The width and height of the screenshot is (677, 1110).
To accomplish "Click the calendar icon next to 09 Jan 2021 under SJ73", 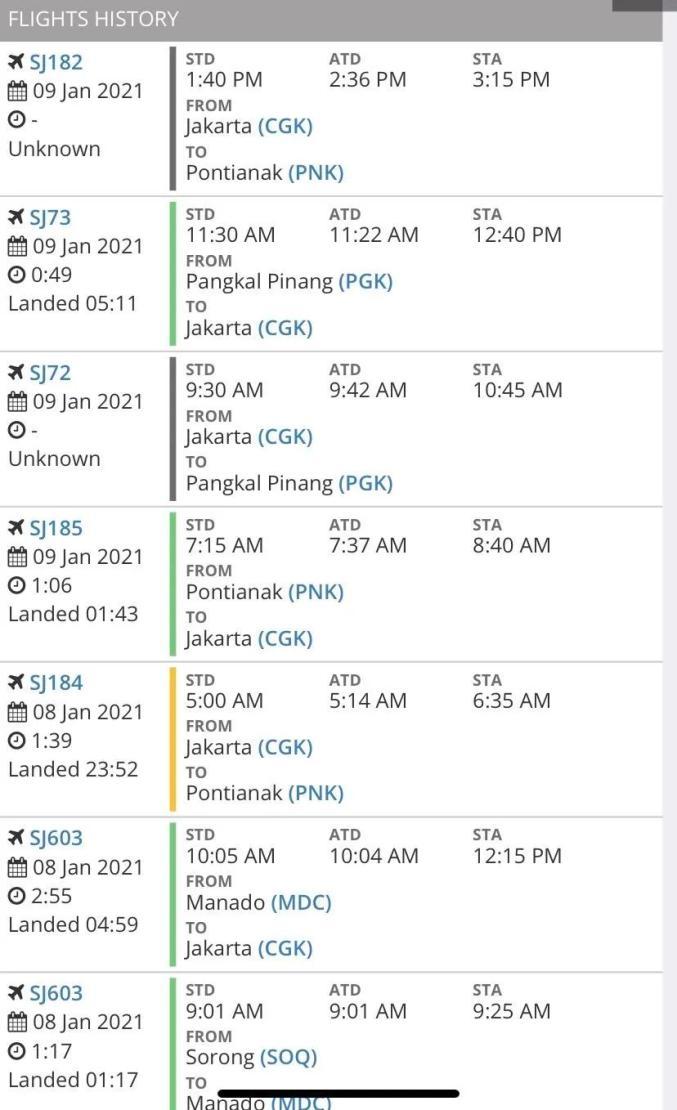I will [17, 246].
